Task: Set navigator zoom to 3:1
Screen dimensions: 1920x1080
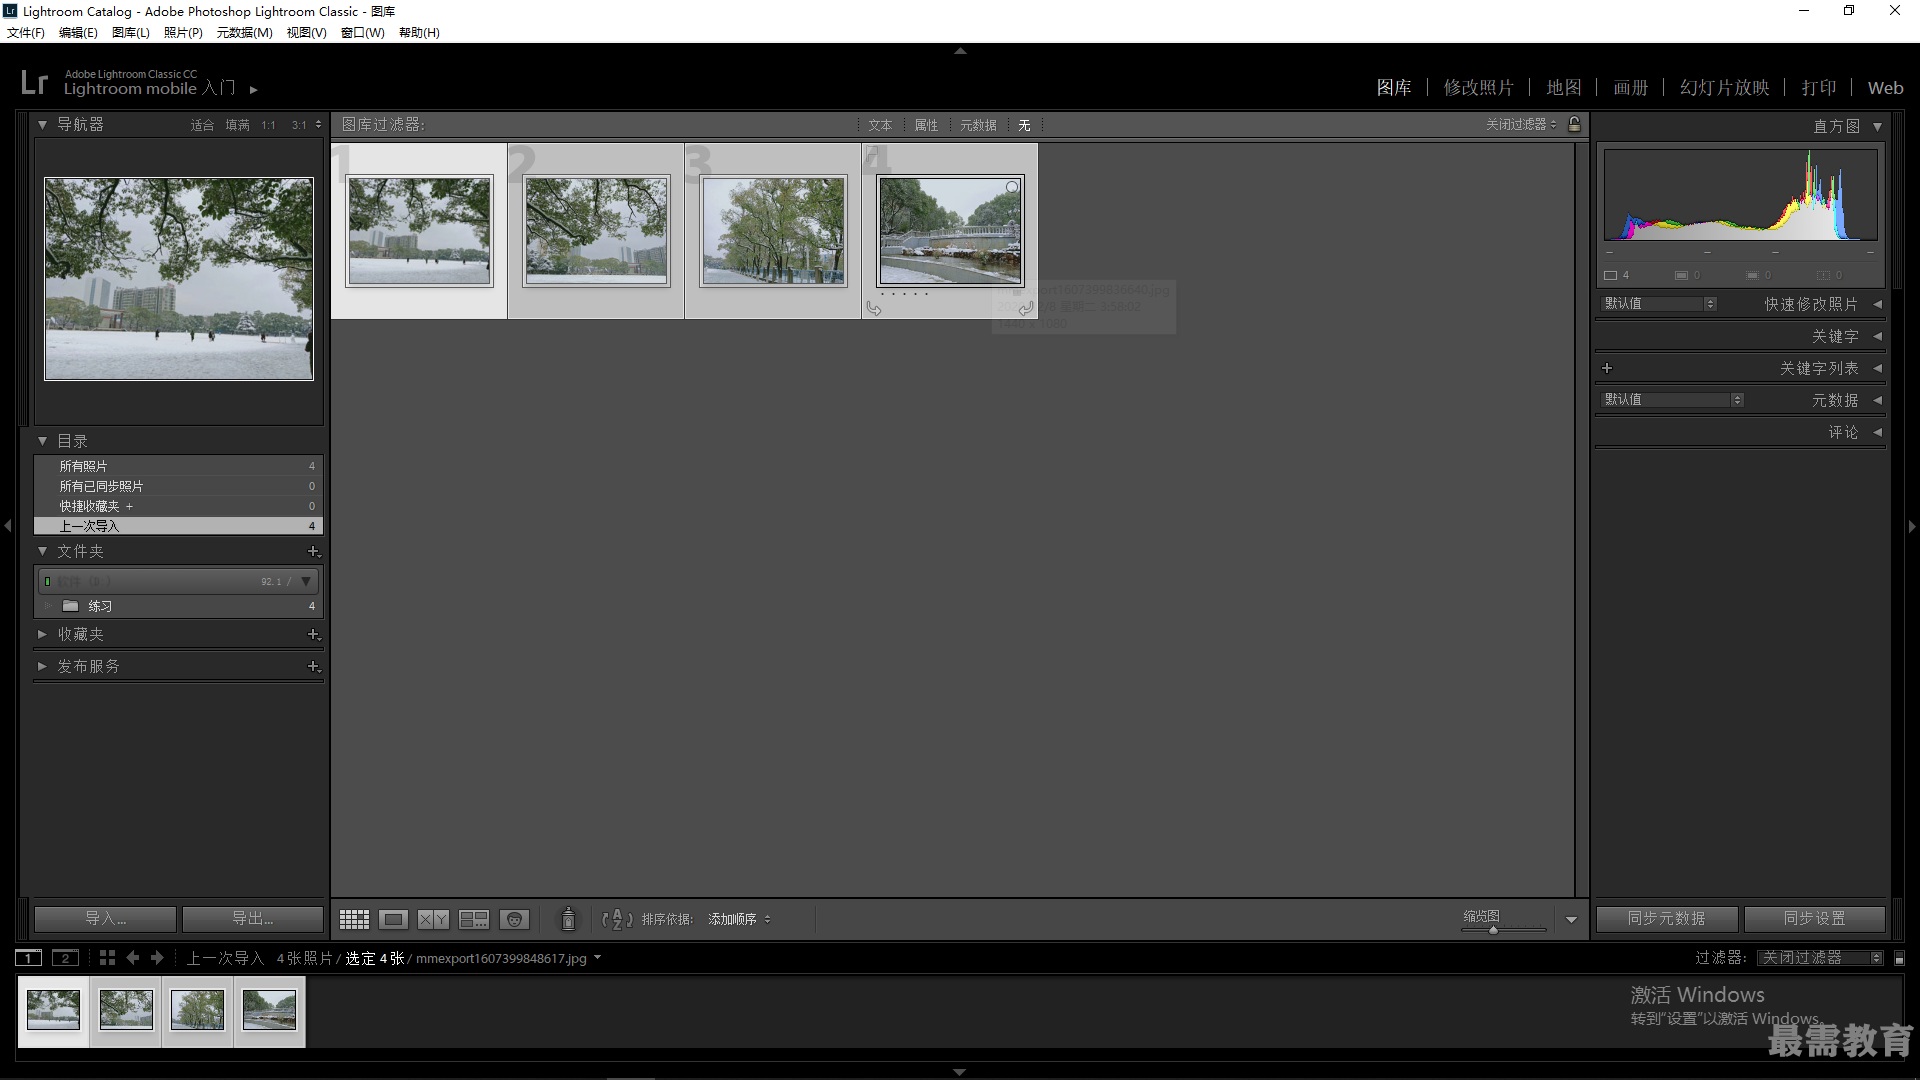Action: 299,125
